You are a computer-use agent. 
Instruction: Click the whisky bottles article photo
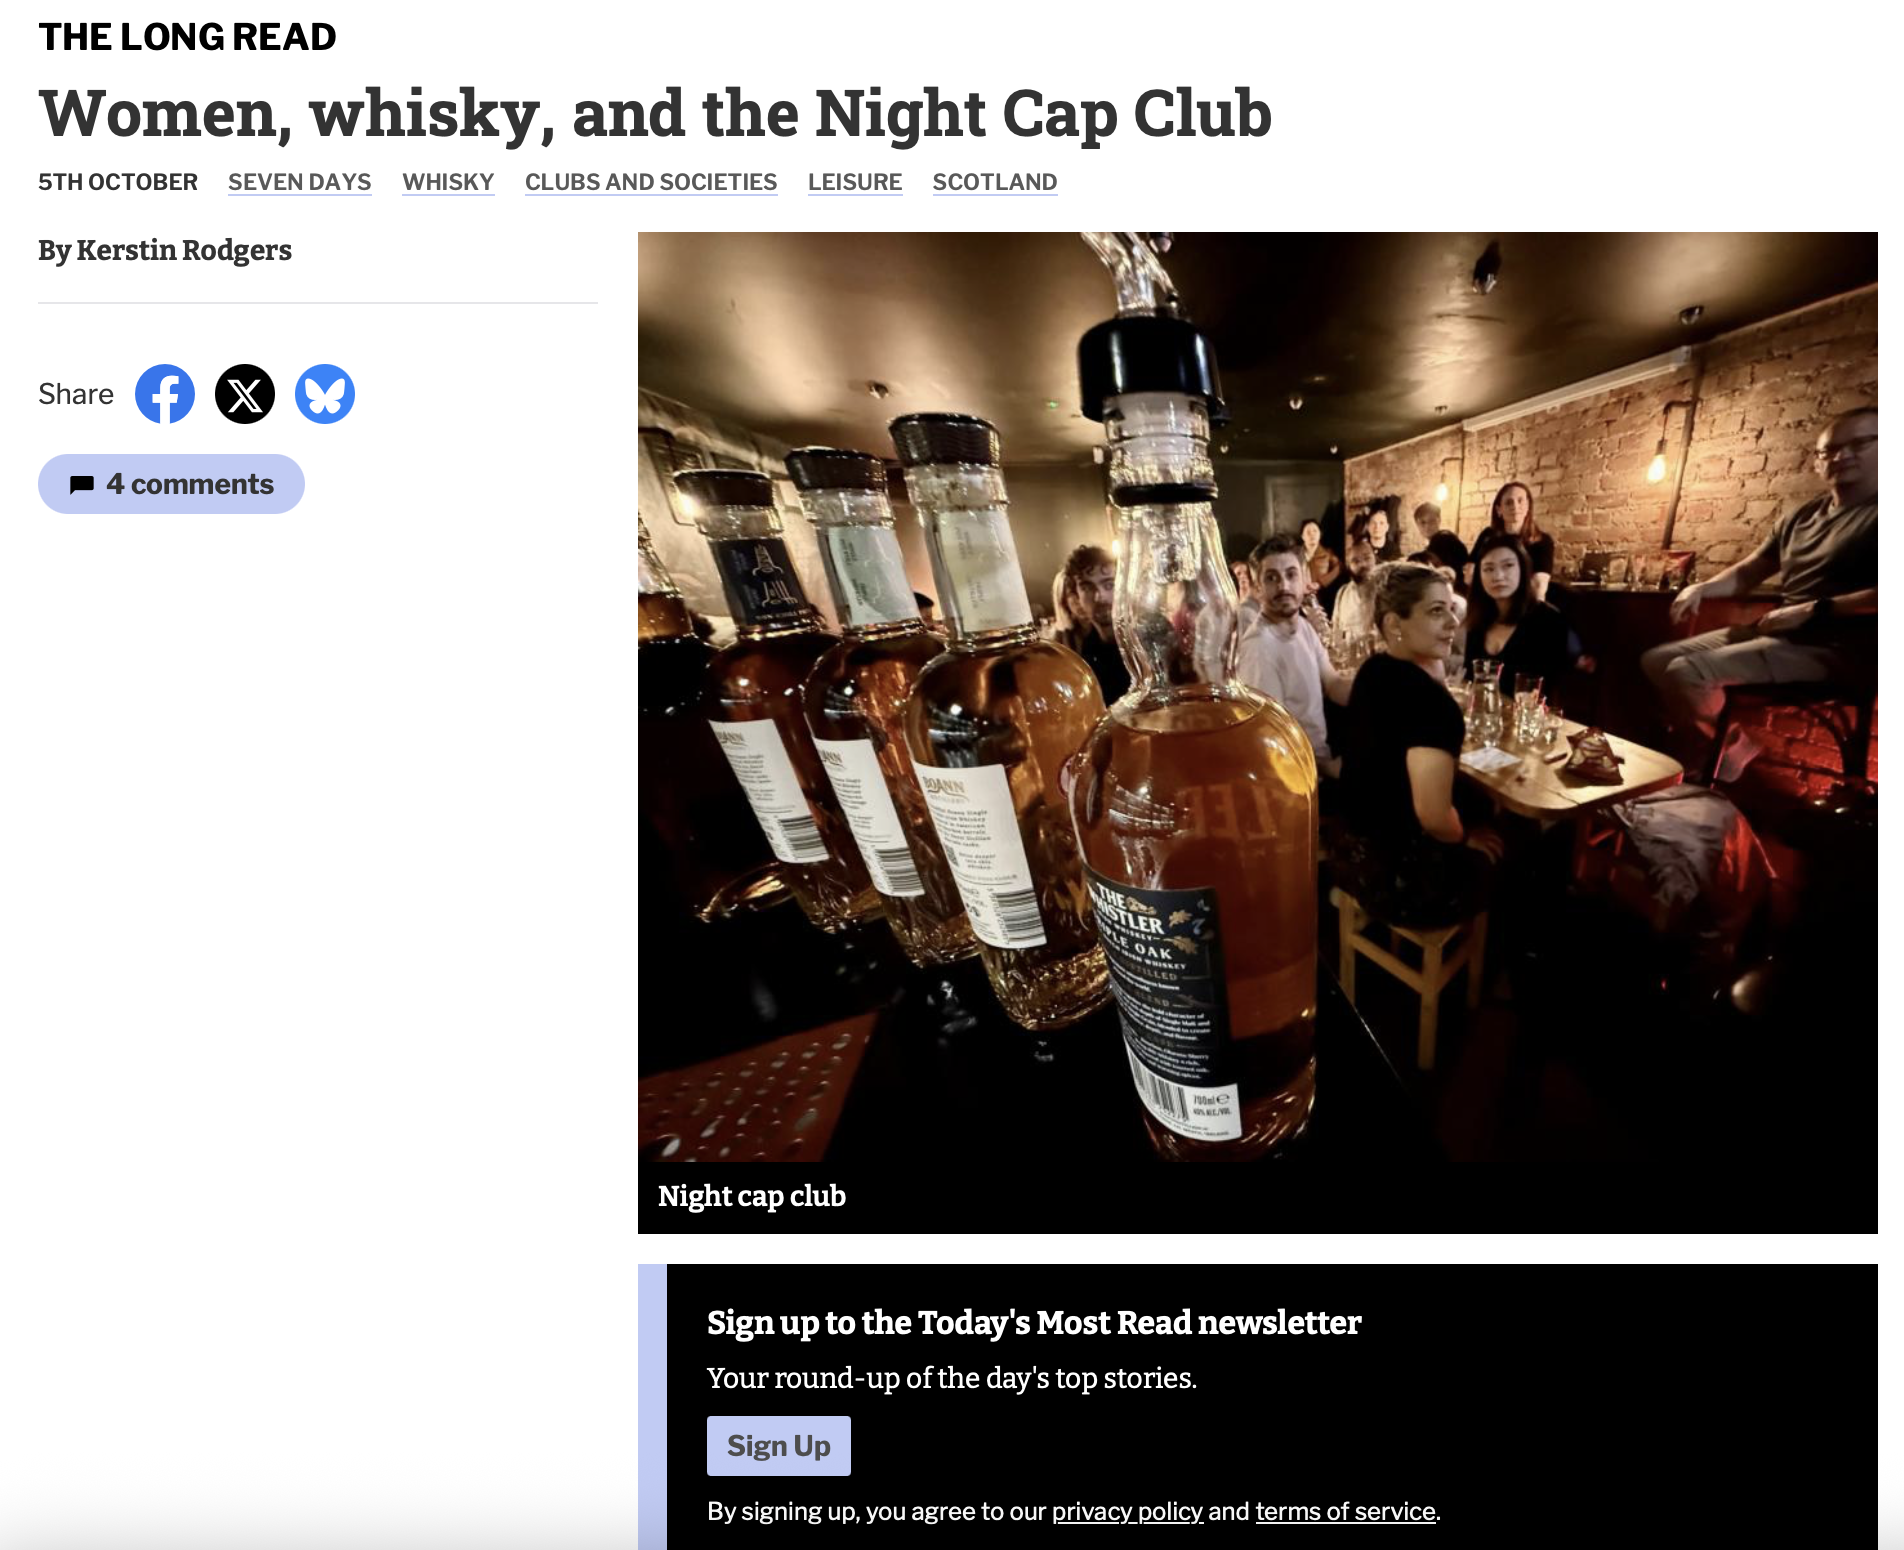pos(1258,697)
